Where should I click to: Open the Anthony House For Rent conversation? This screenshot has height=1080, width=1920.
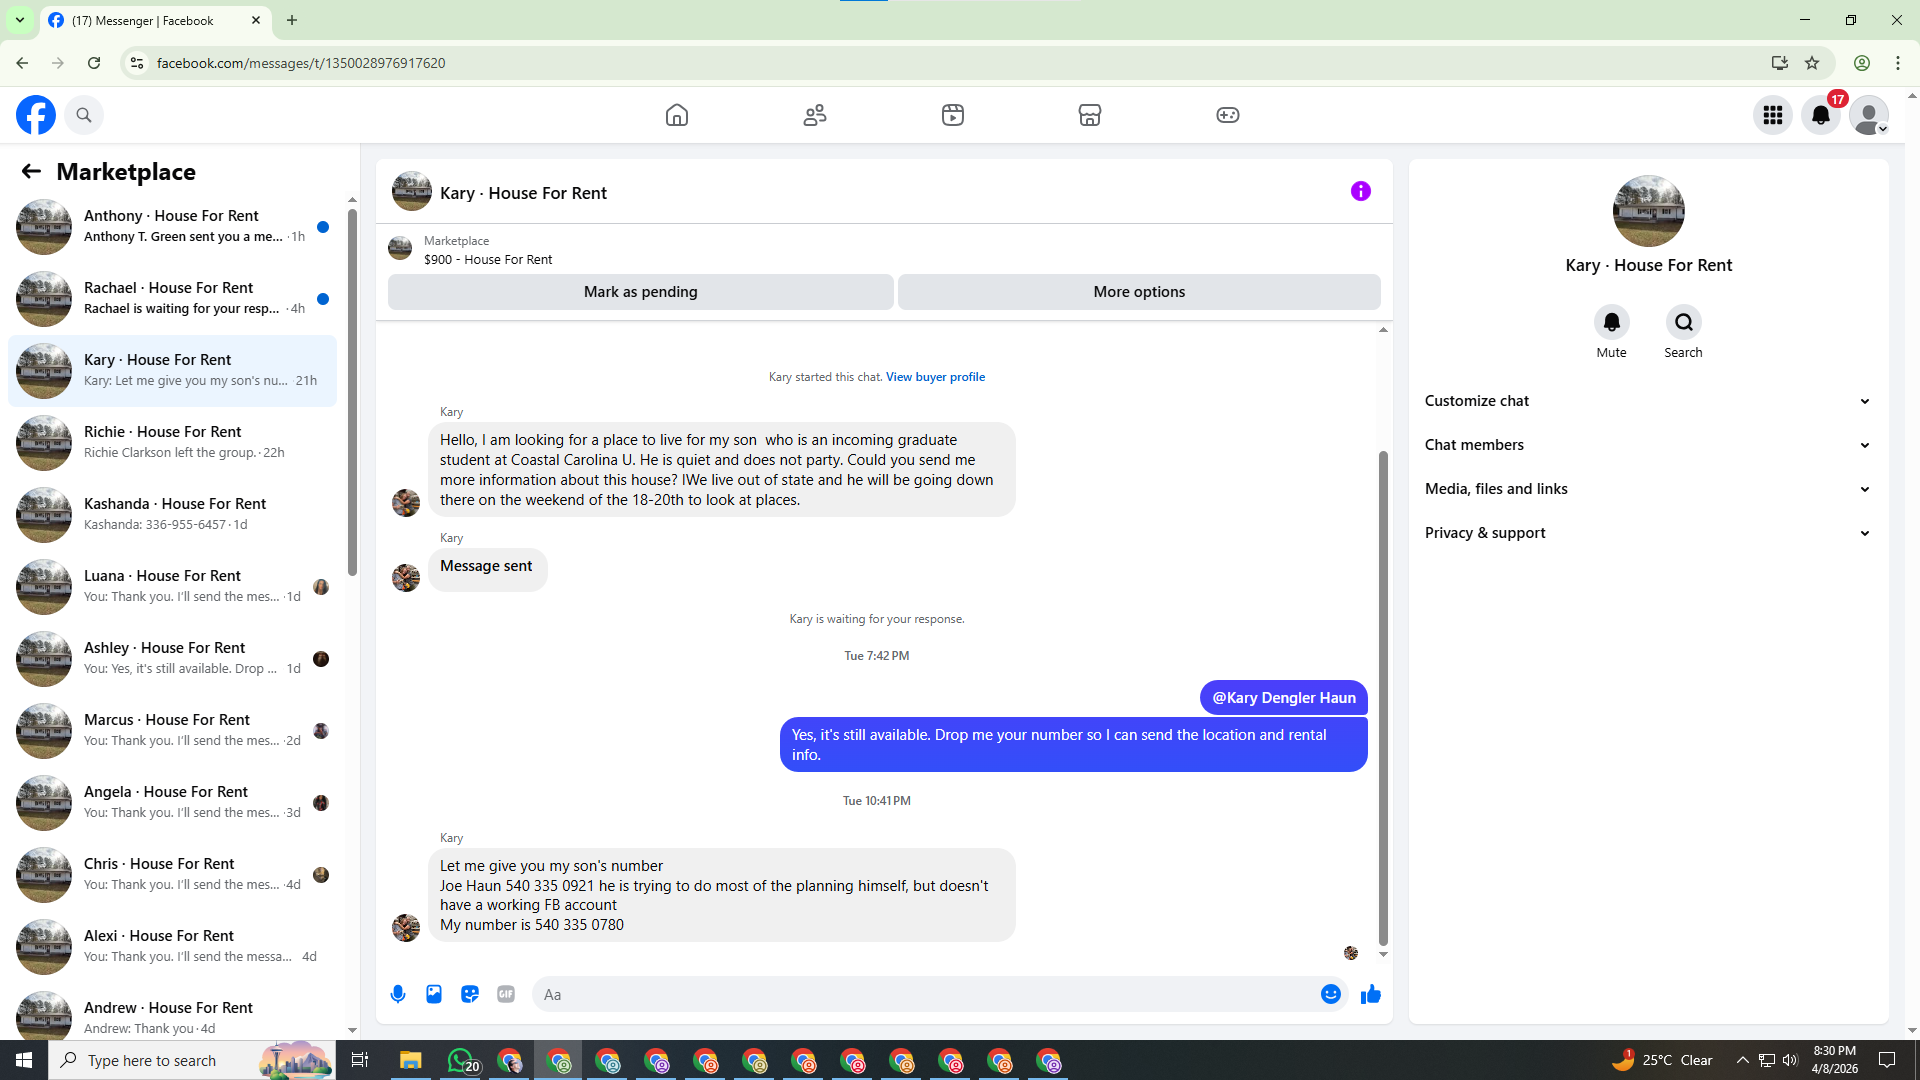(x=172, y=226)
